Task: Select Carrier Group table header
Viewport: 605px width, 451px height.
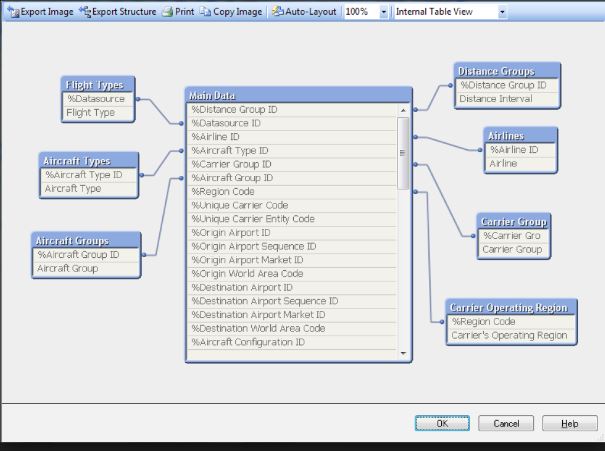Action: 514,222
